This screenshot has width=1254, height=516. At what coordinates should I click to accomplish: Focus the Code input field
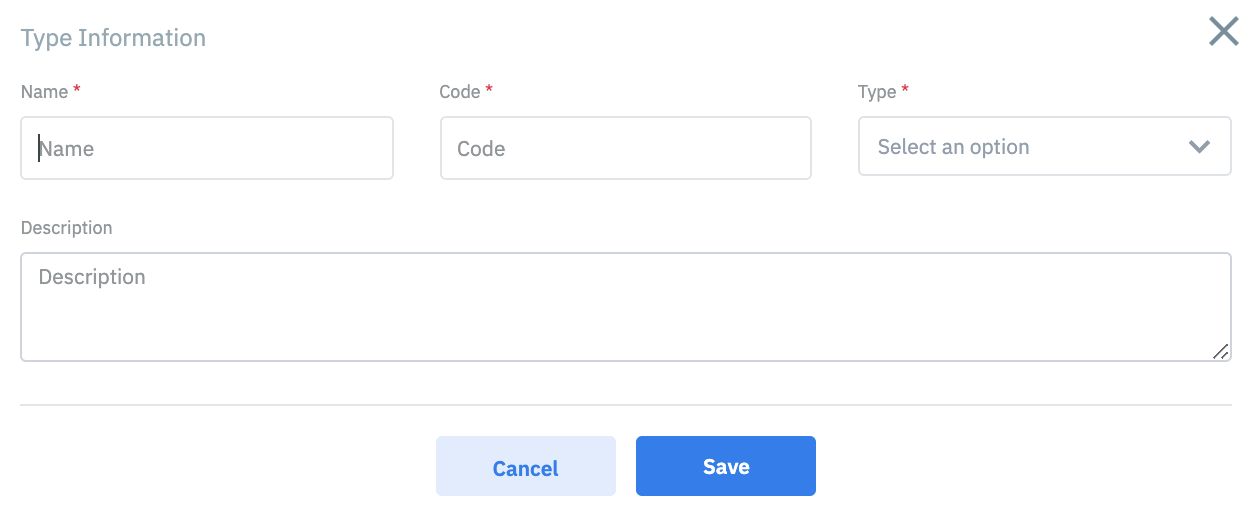click(625, 149)
